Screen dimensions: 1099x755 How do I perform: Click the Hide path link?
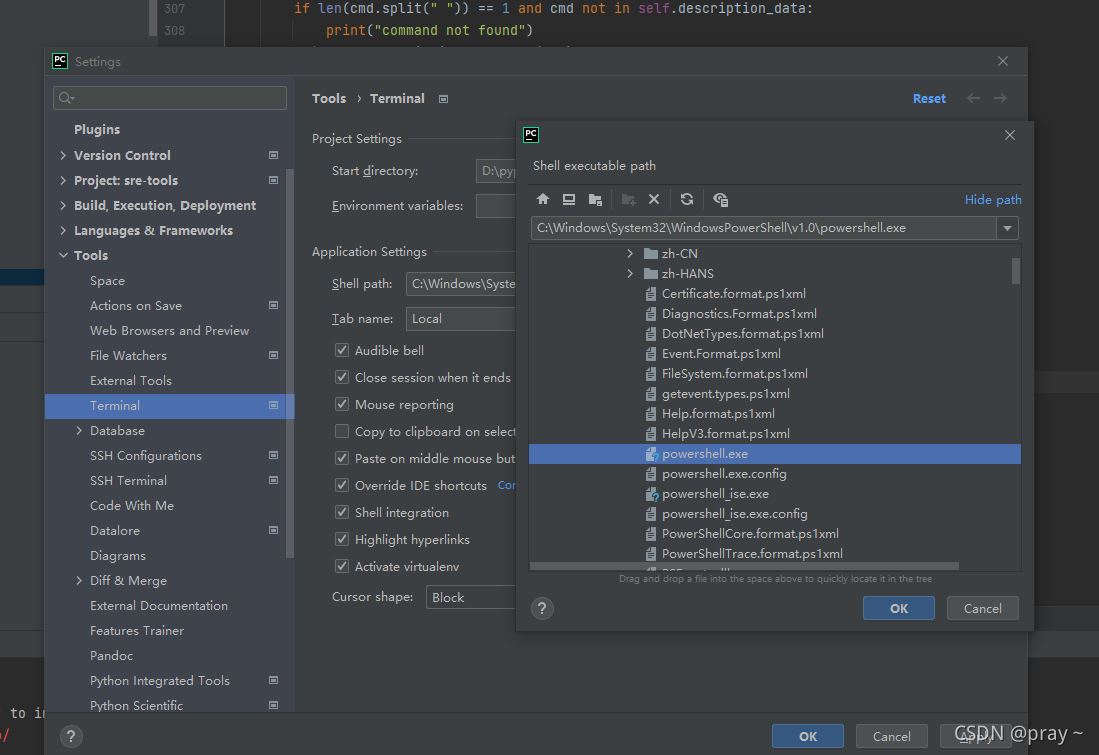click(x=992, y=200)
